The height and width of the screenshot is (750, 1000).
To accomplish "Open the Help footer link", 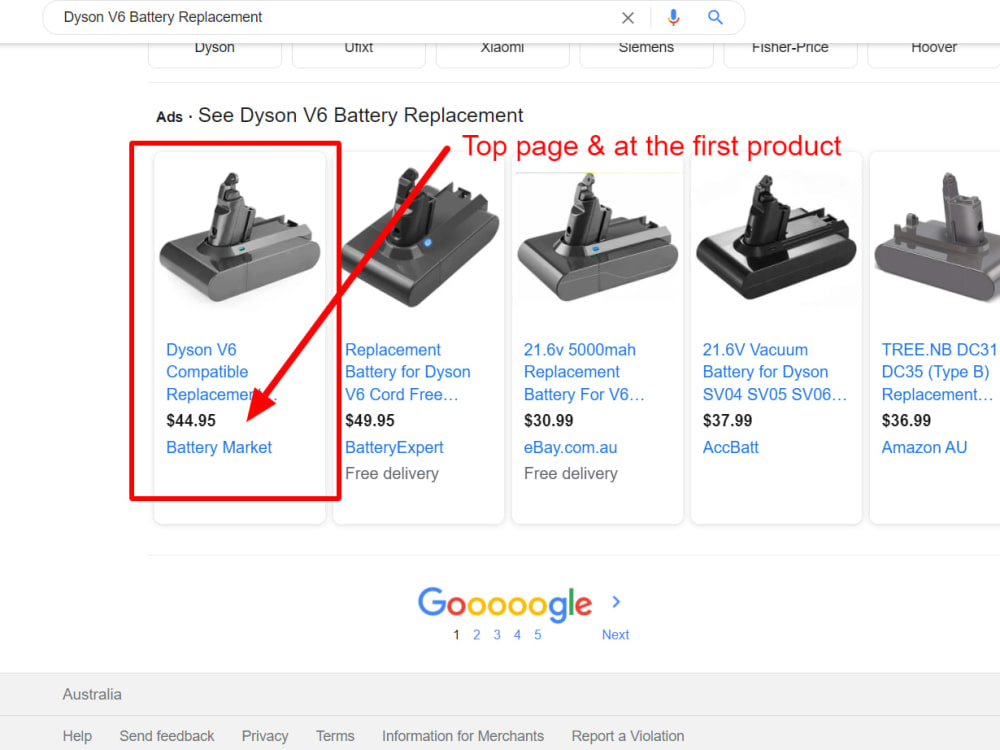I will (x=77, y=736).
